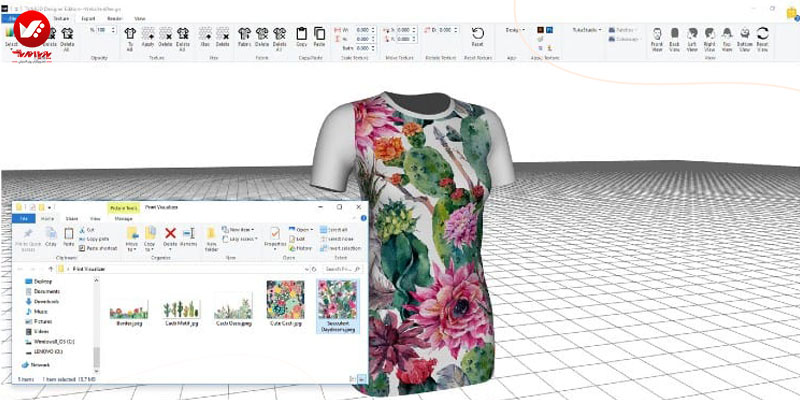Switch to Back View

674,39
